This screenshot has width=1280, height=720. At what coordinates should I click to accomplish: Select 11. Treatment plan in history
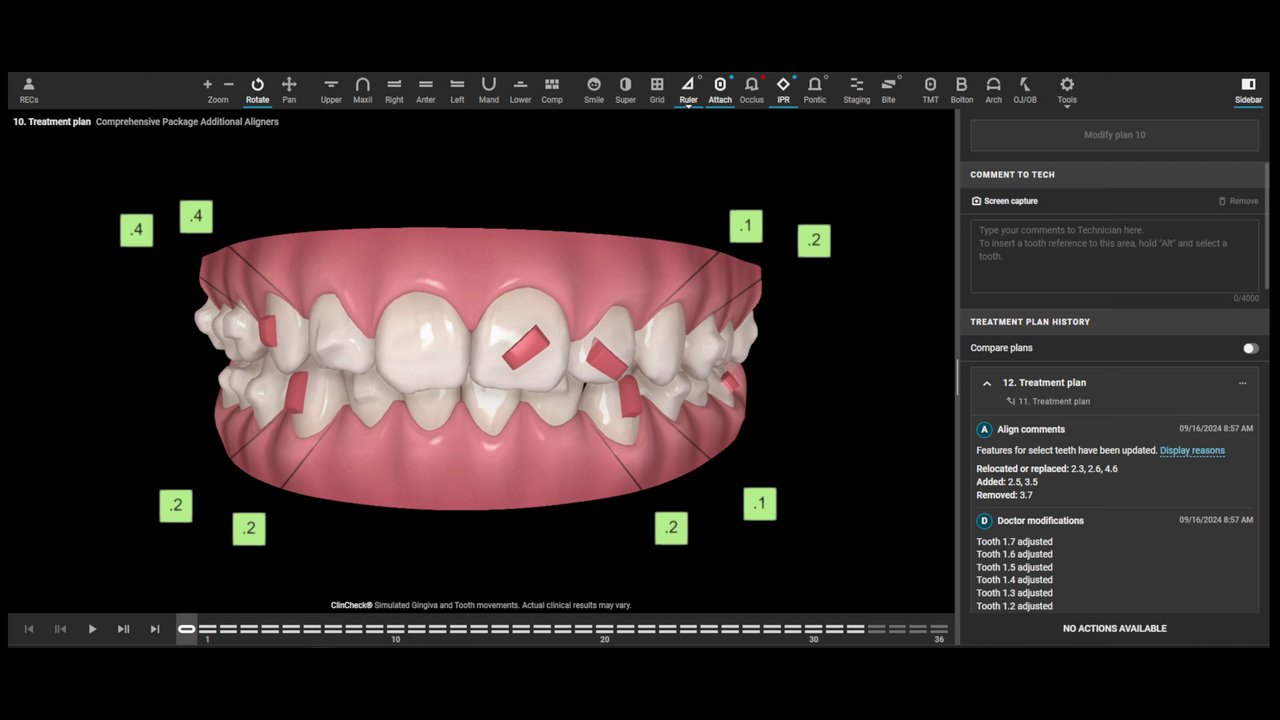(1054, 402)
